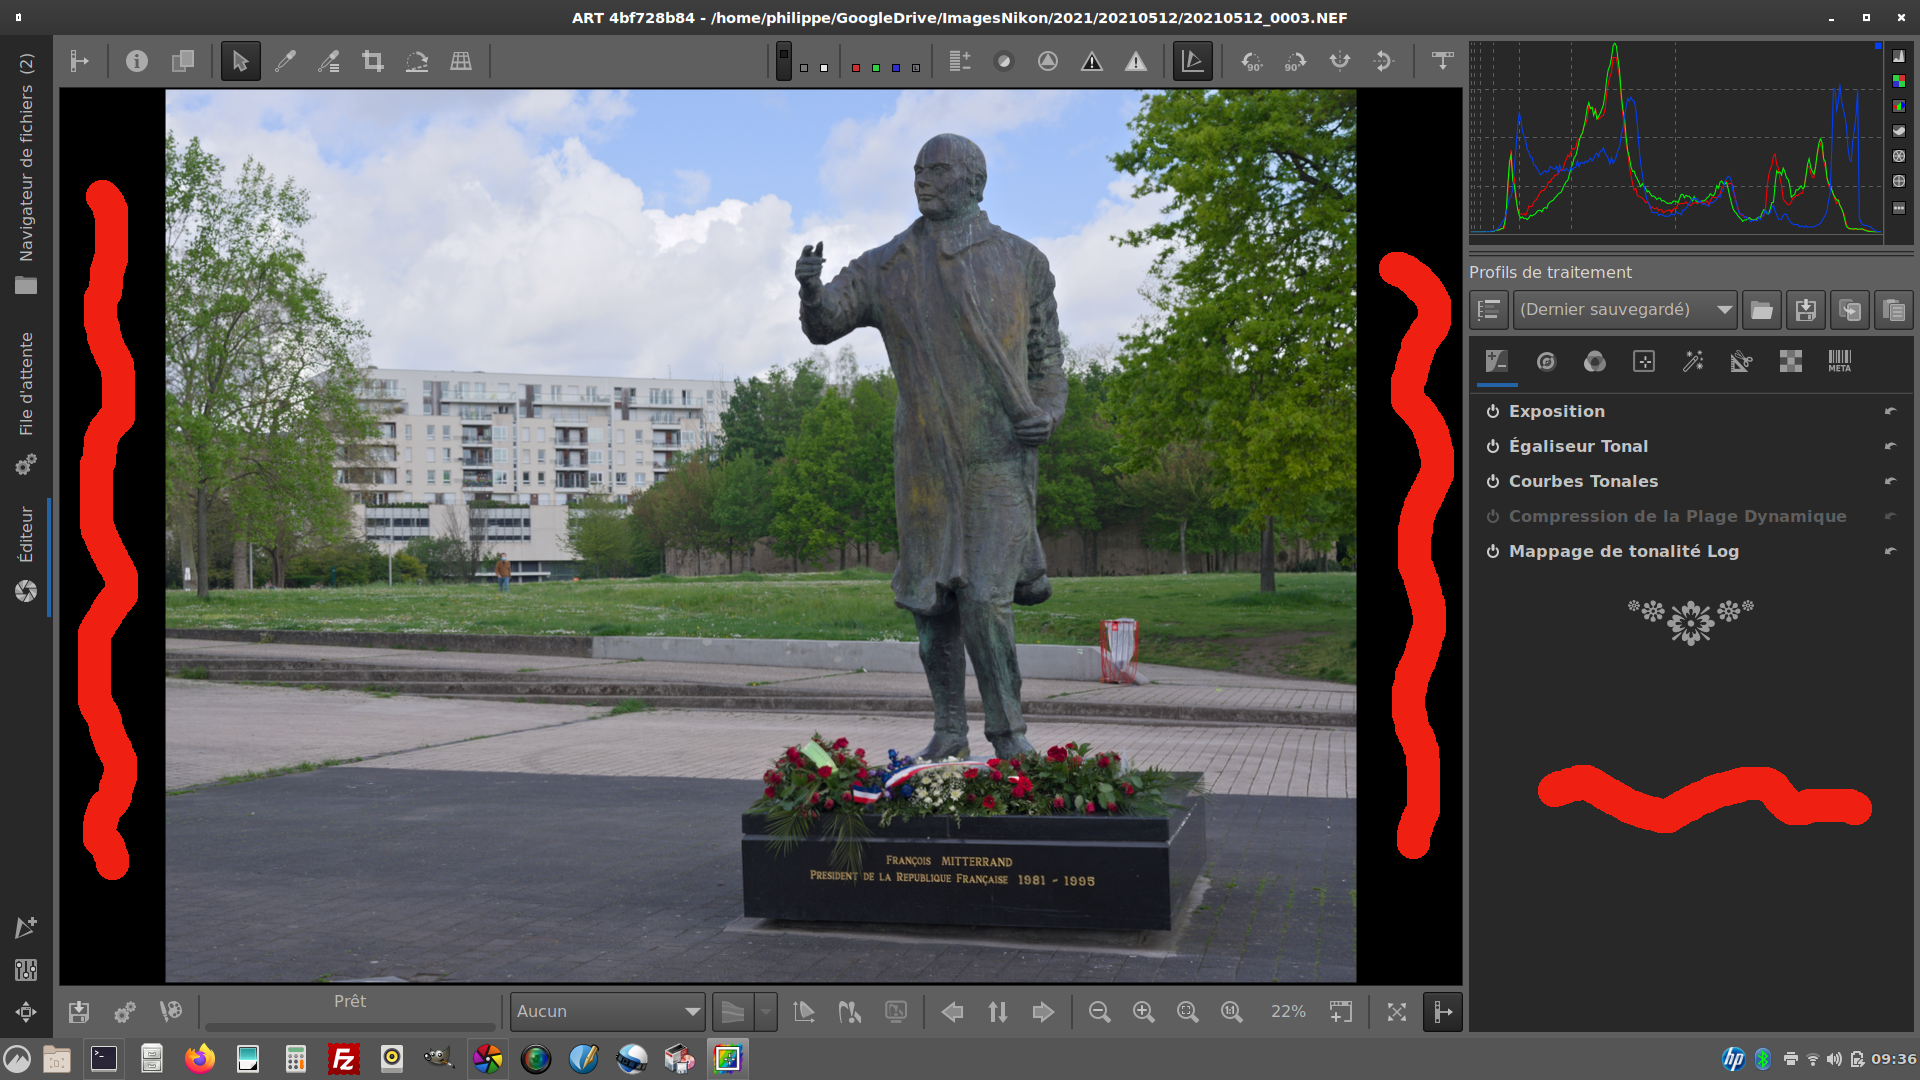1920x1080 pixels.
Task: Launch Firefox from the taskbar
Action: (199, 1058)
